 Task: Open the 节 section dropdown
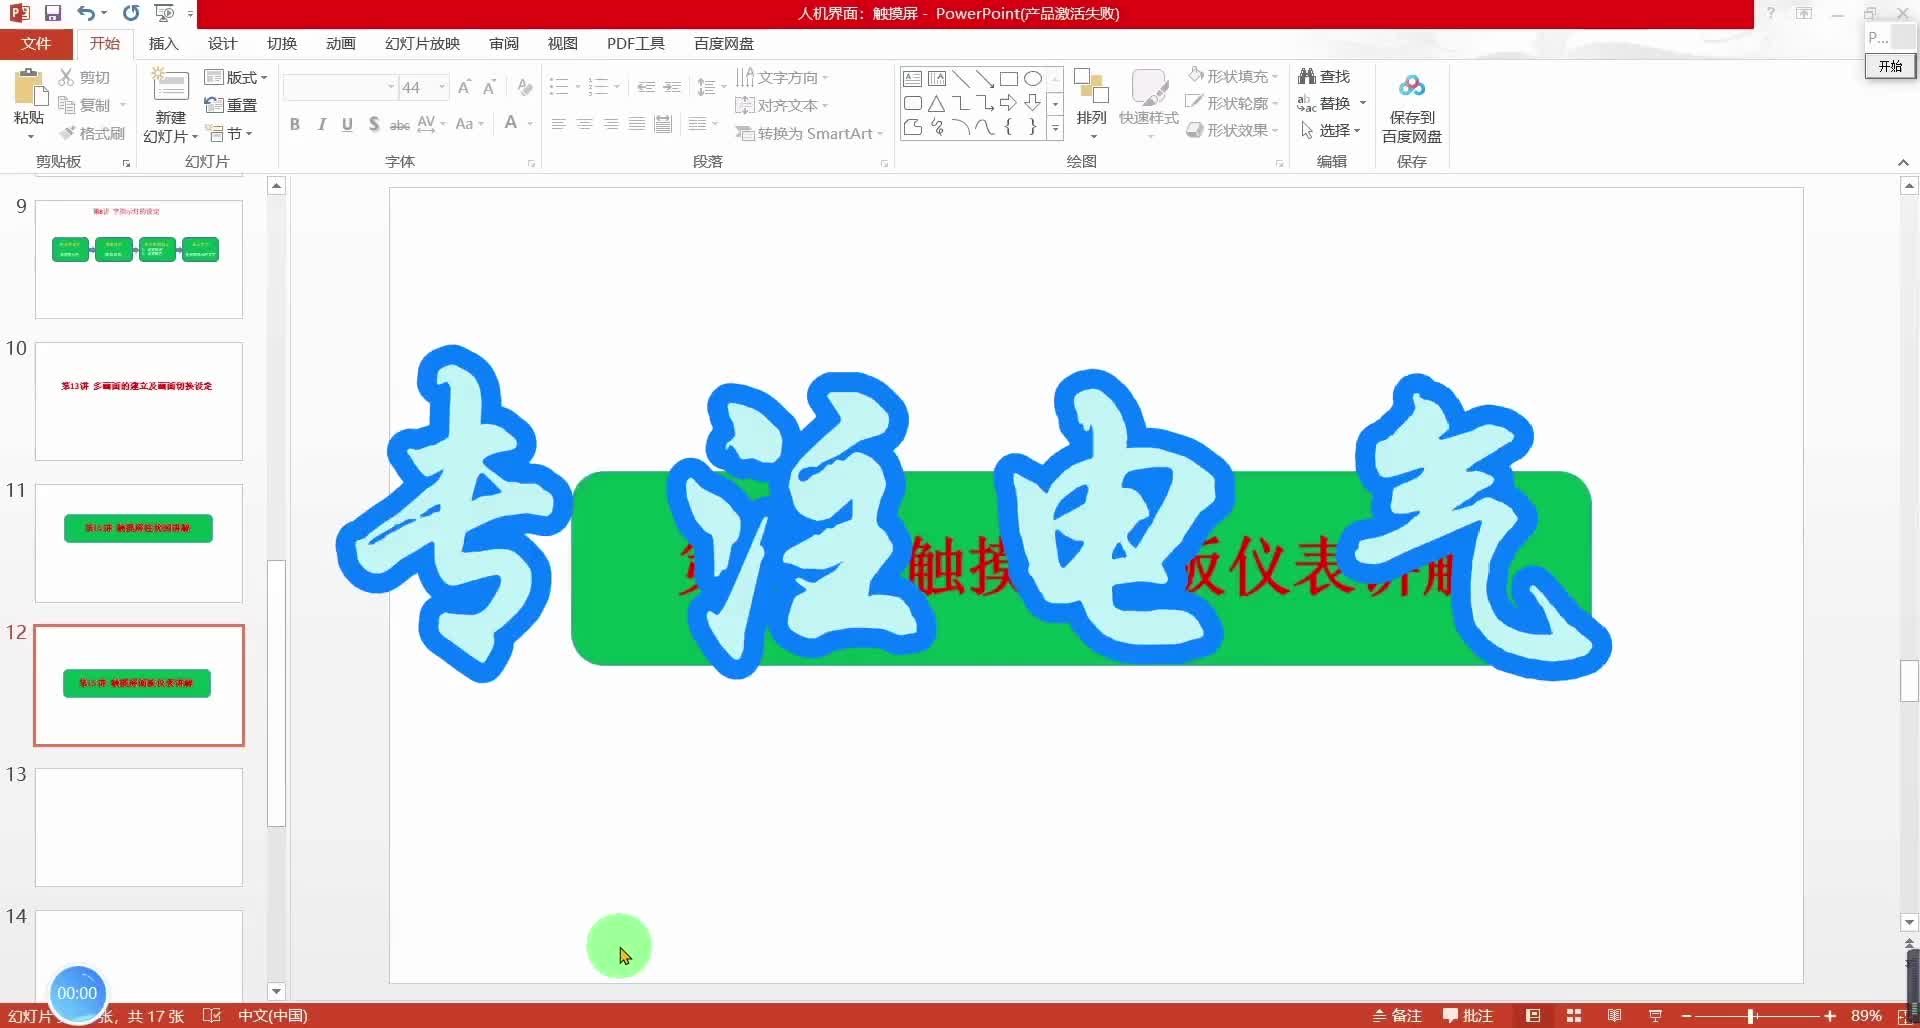click(x=229, y=133)
